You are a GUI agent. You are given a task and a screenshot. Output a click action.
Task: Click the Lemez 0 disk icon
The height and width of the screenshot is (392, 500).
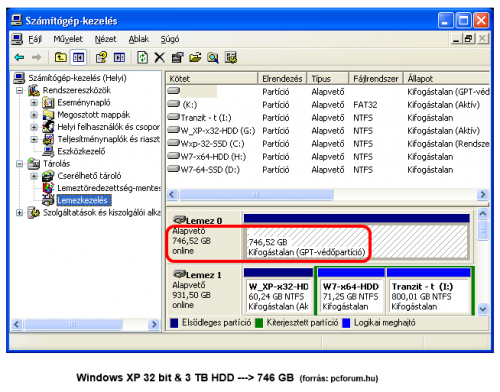click(x=180, y=220)
